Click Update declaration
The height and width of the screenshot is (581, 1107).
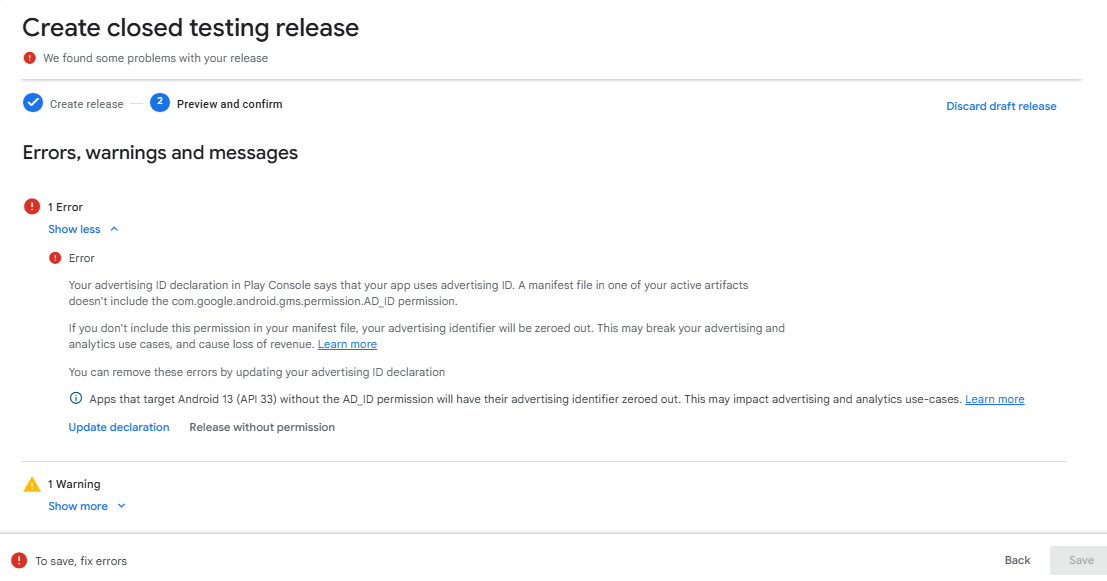(119, 427)
